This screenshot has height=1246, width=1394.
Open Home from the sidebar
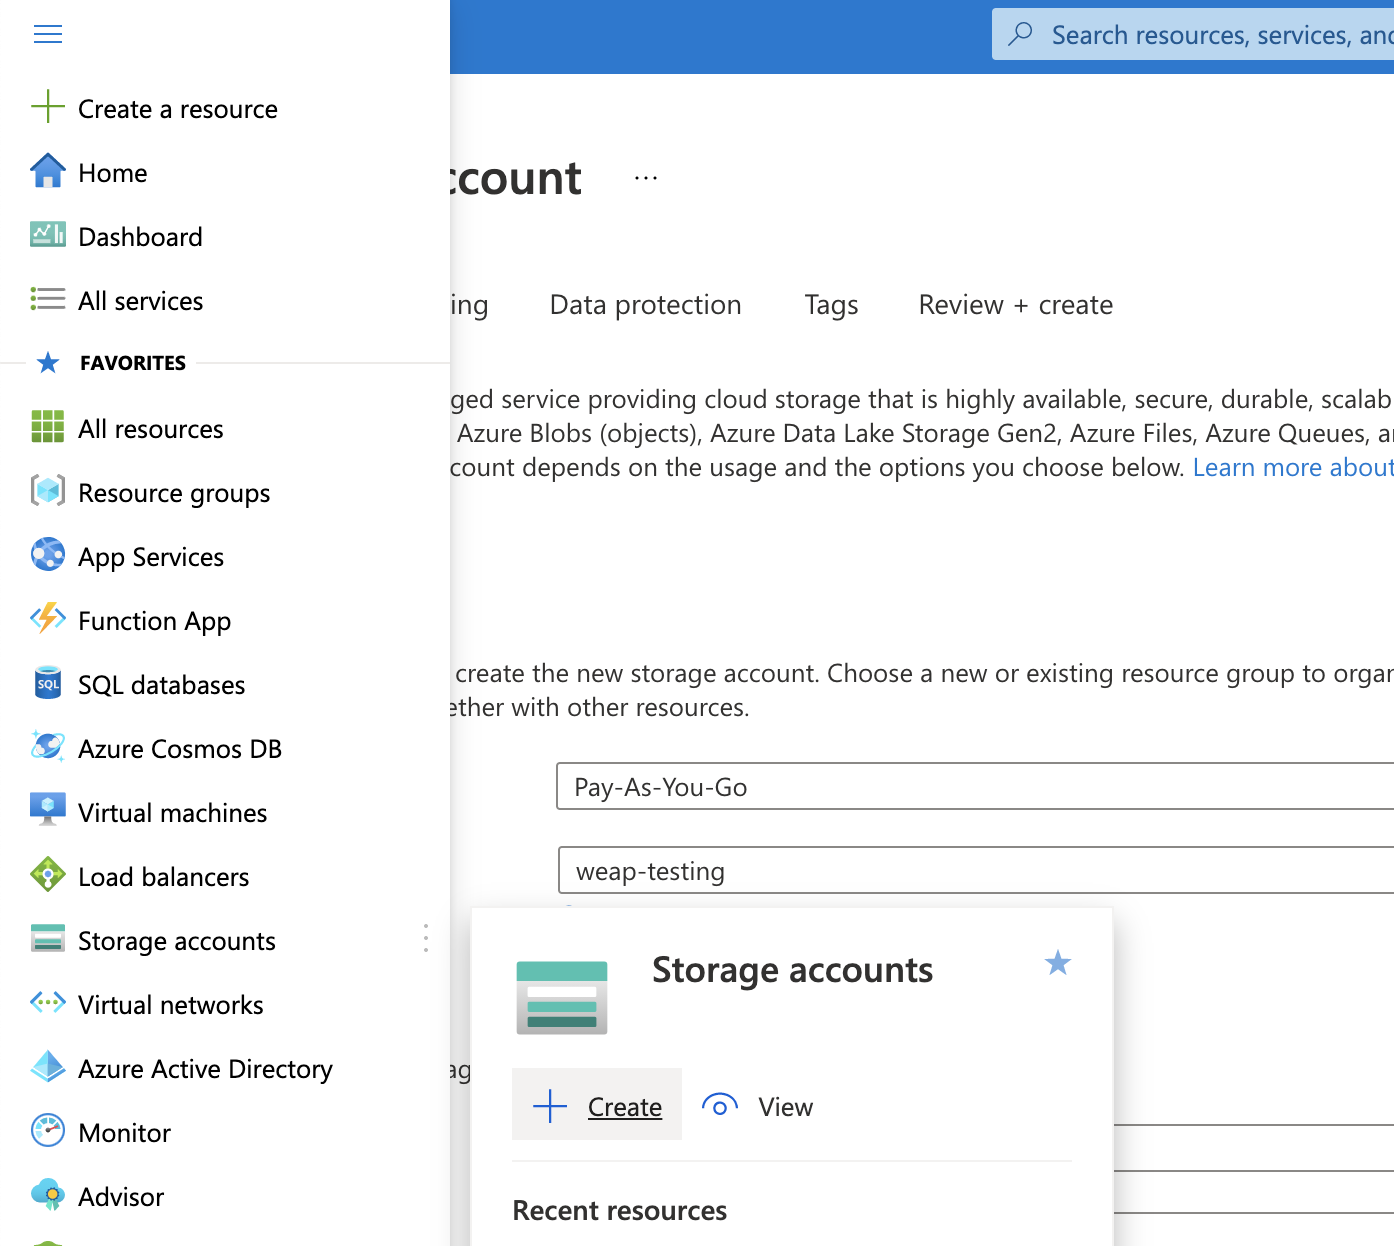point(112,173)
